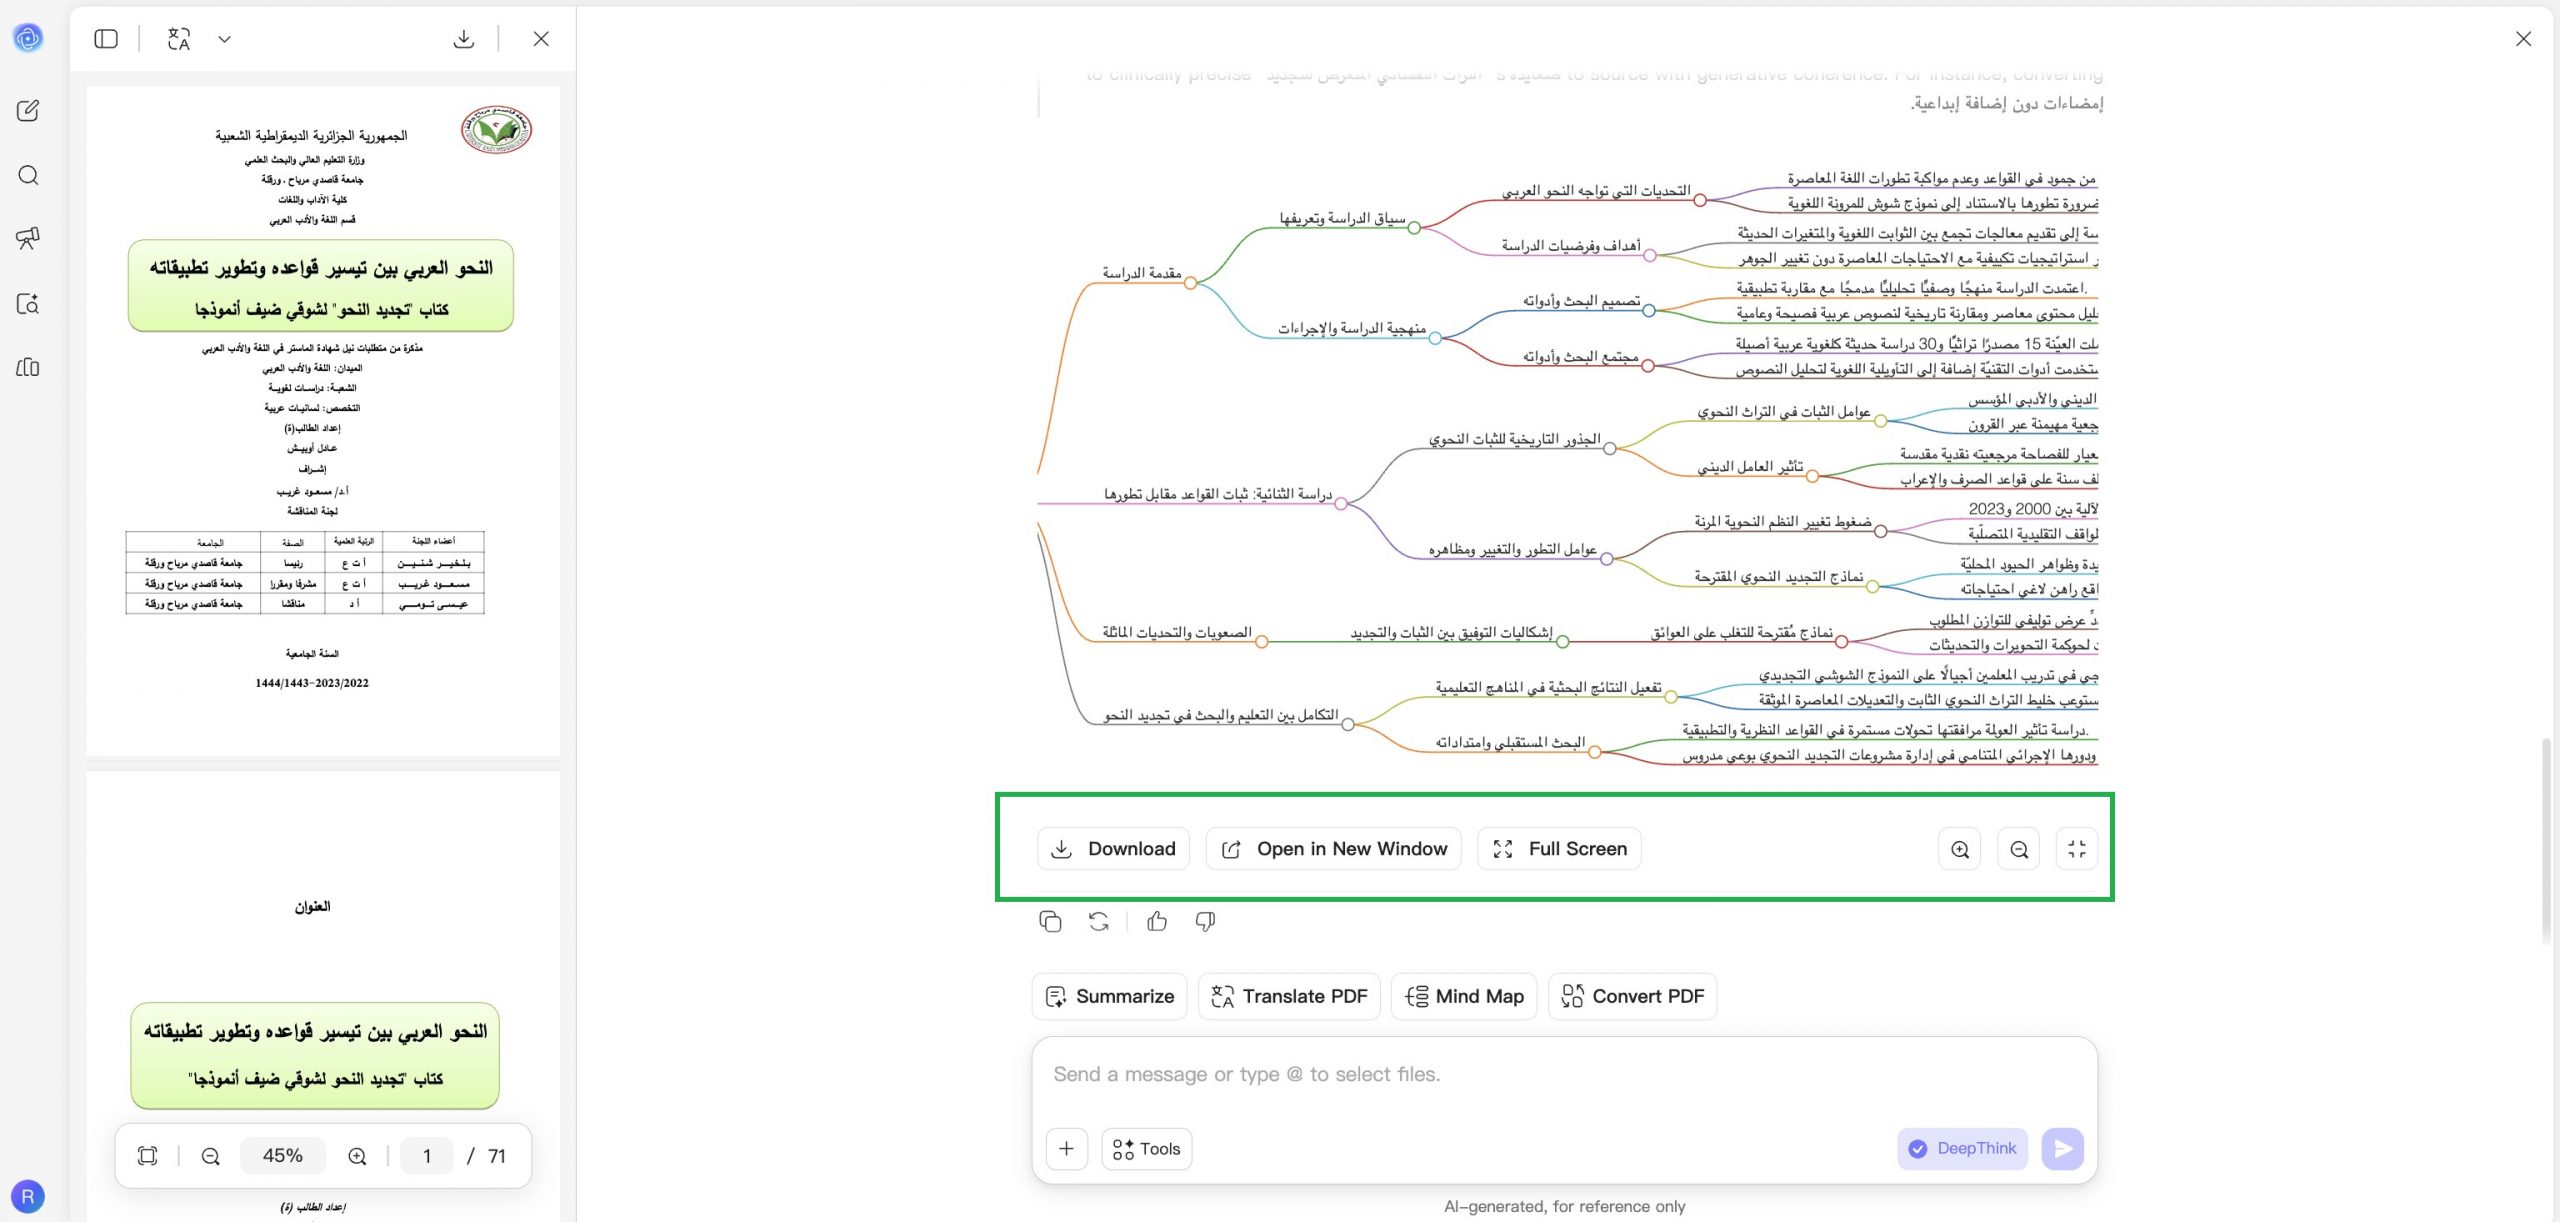Screen dimensions: 2560x1222
Task: Click mind map node 'الجذور التاريخية للثبات النحوي'
Action: 1514,439
